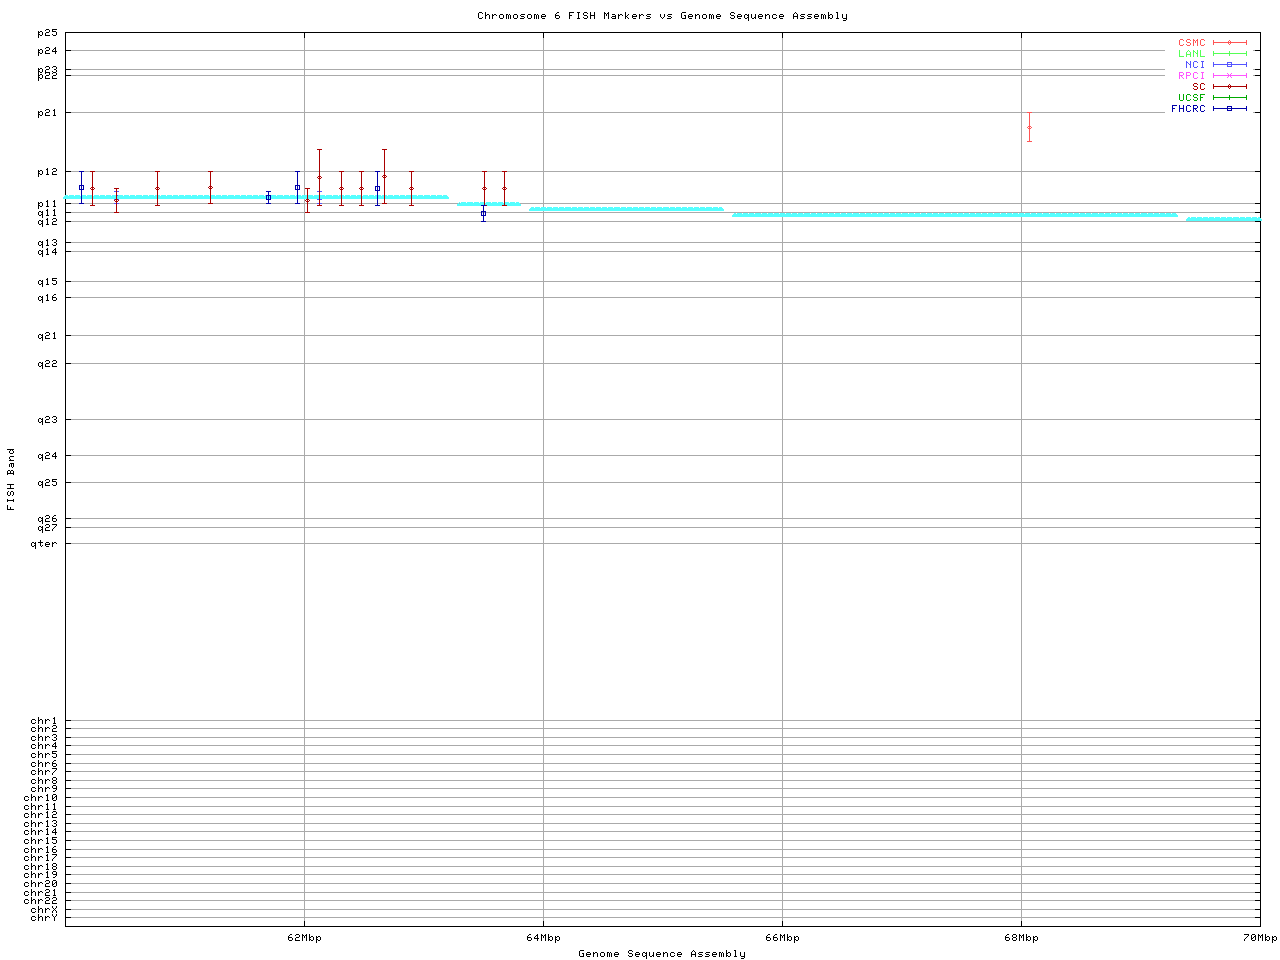
Task: Select the isolated red data point near p21
Action: point(1029,127)
